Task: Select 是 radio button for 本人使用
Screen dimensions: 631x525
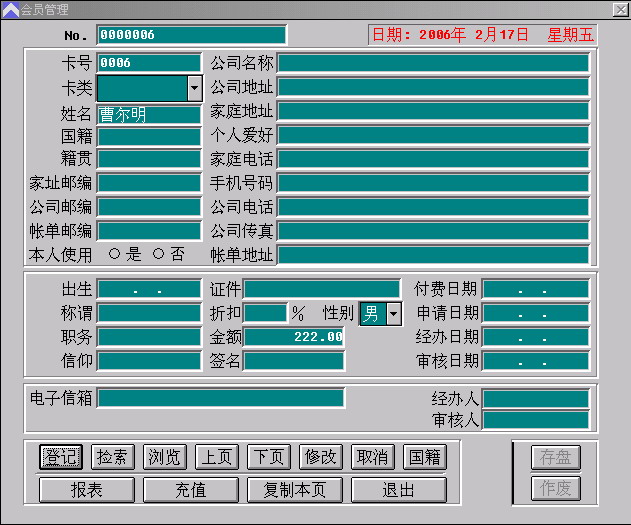Action: [x=114, y=254]
